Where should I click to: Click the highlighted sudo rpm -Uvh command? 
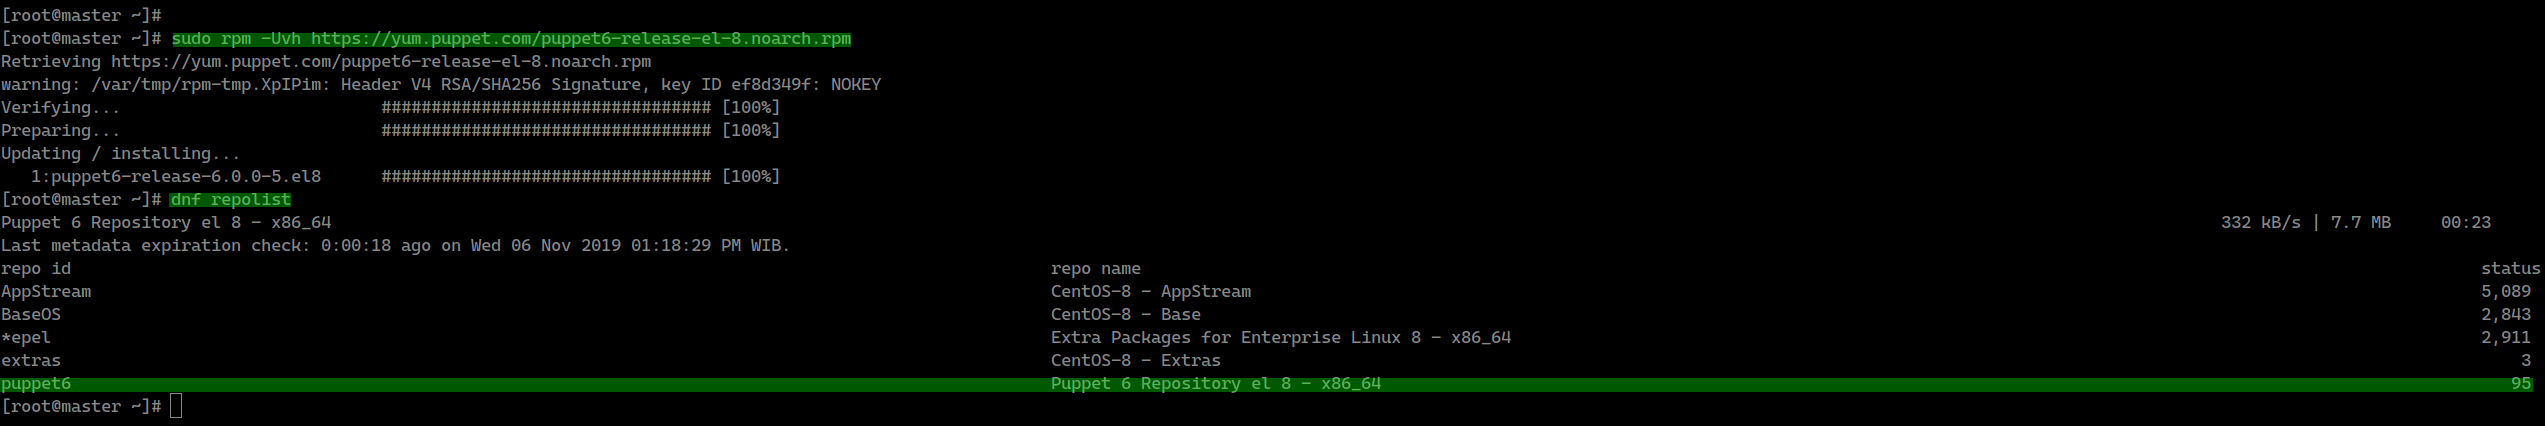(x=511, y=39)
